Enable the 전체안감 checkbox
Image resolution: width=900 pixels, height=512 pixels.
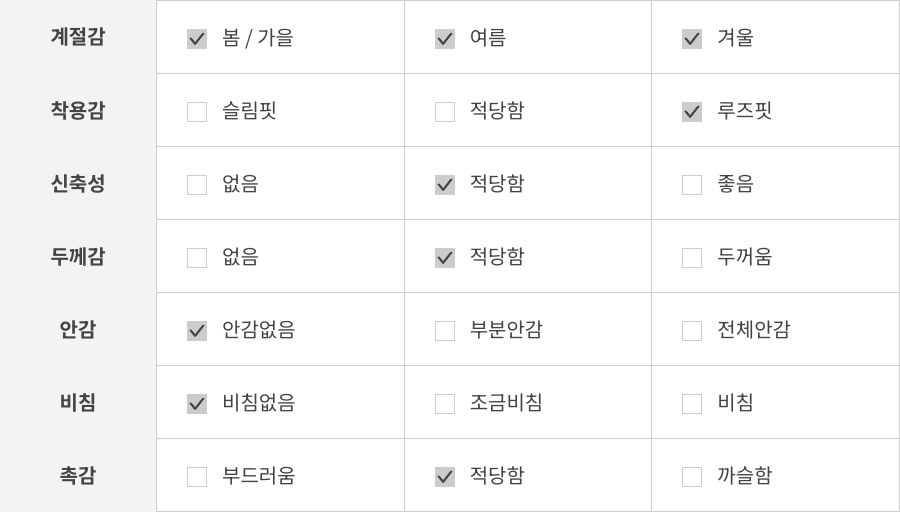pyautogui.click(x=692, y=331)
